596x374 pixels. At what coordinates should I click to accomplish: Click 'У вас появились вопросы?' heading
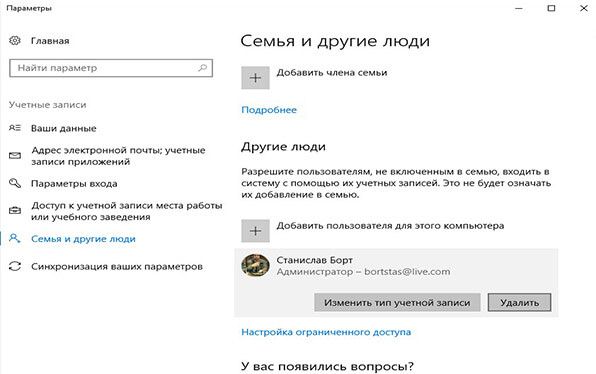pos(328,366)
